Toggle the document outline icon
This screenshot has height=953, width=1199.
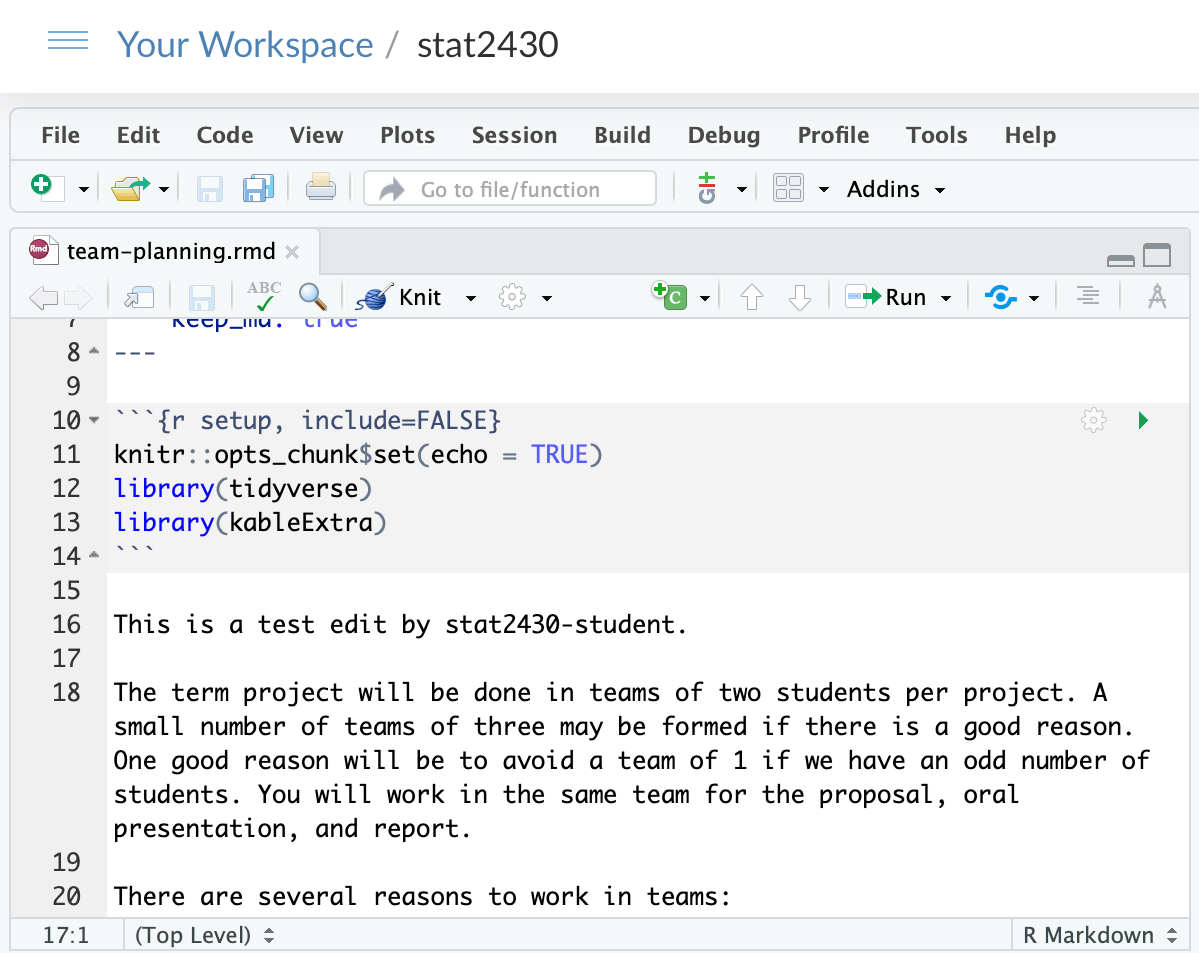point(1088,296)
